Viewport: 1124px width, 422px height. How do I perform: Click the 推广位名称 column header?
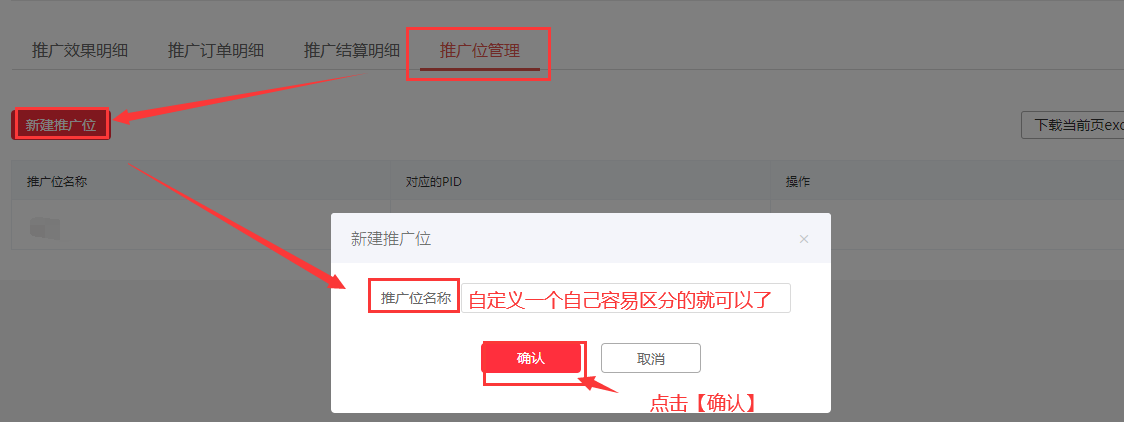tap(57, 181)
